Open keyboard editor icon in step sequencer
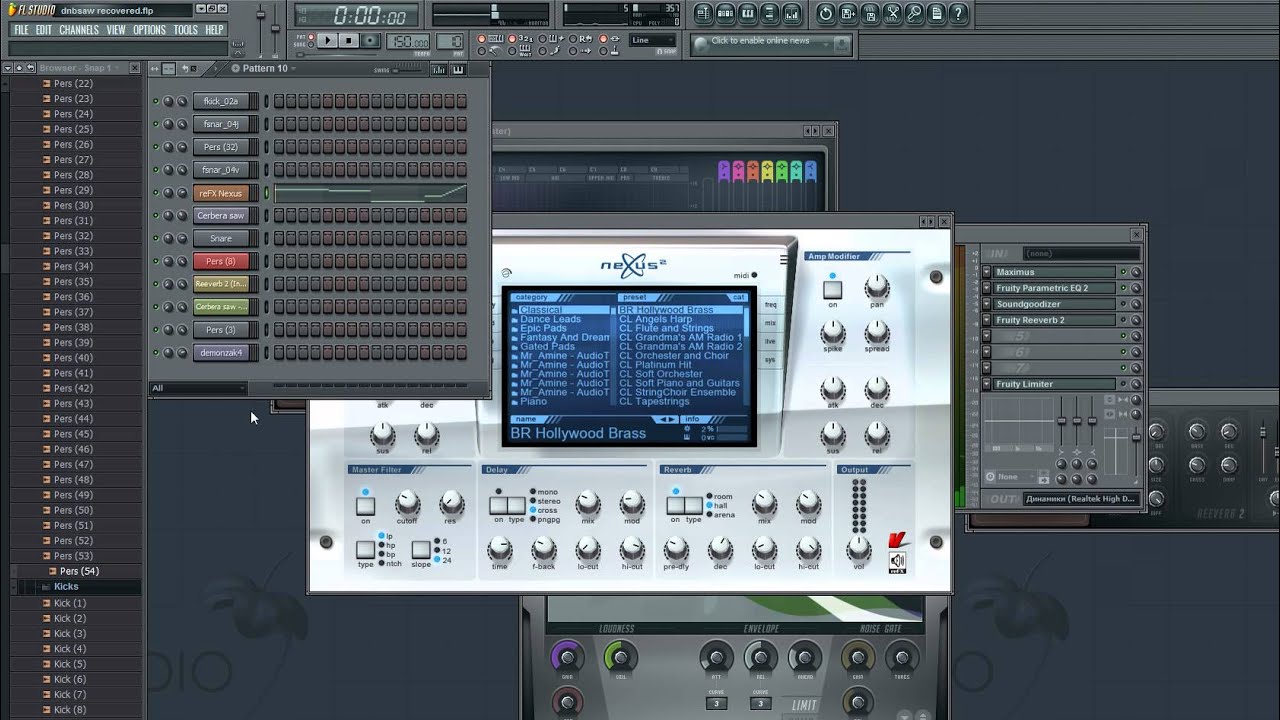Viewport: 1280px width, 720px height. (458, 69)
